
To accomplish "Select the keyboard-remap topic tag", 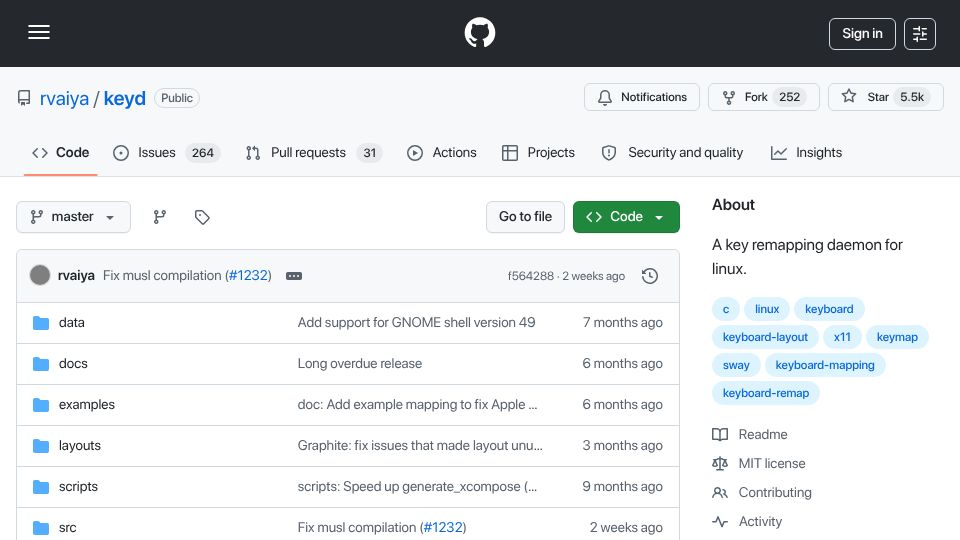I will (766, 394).
